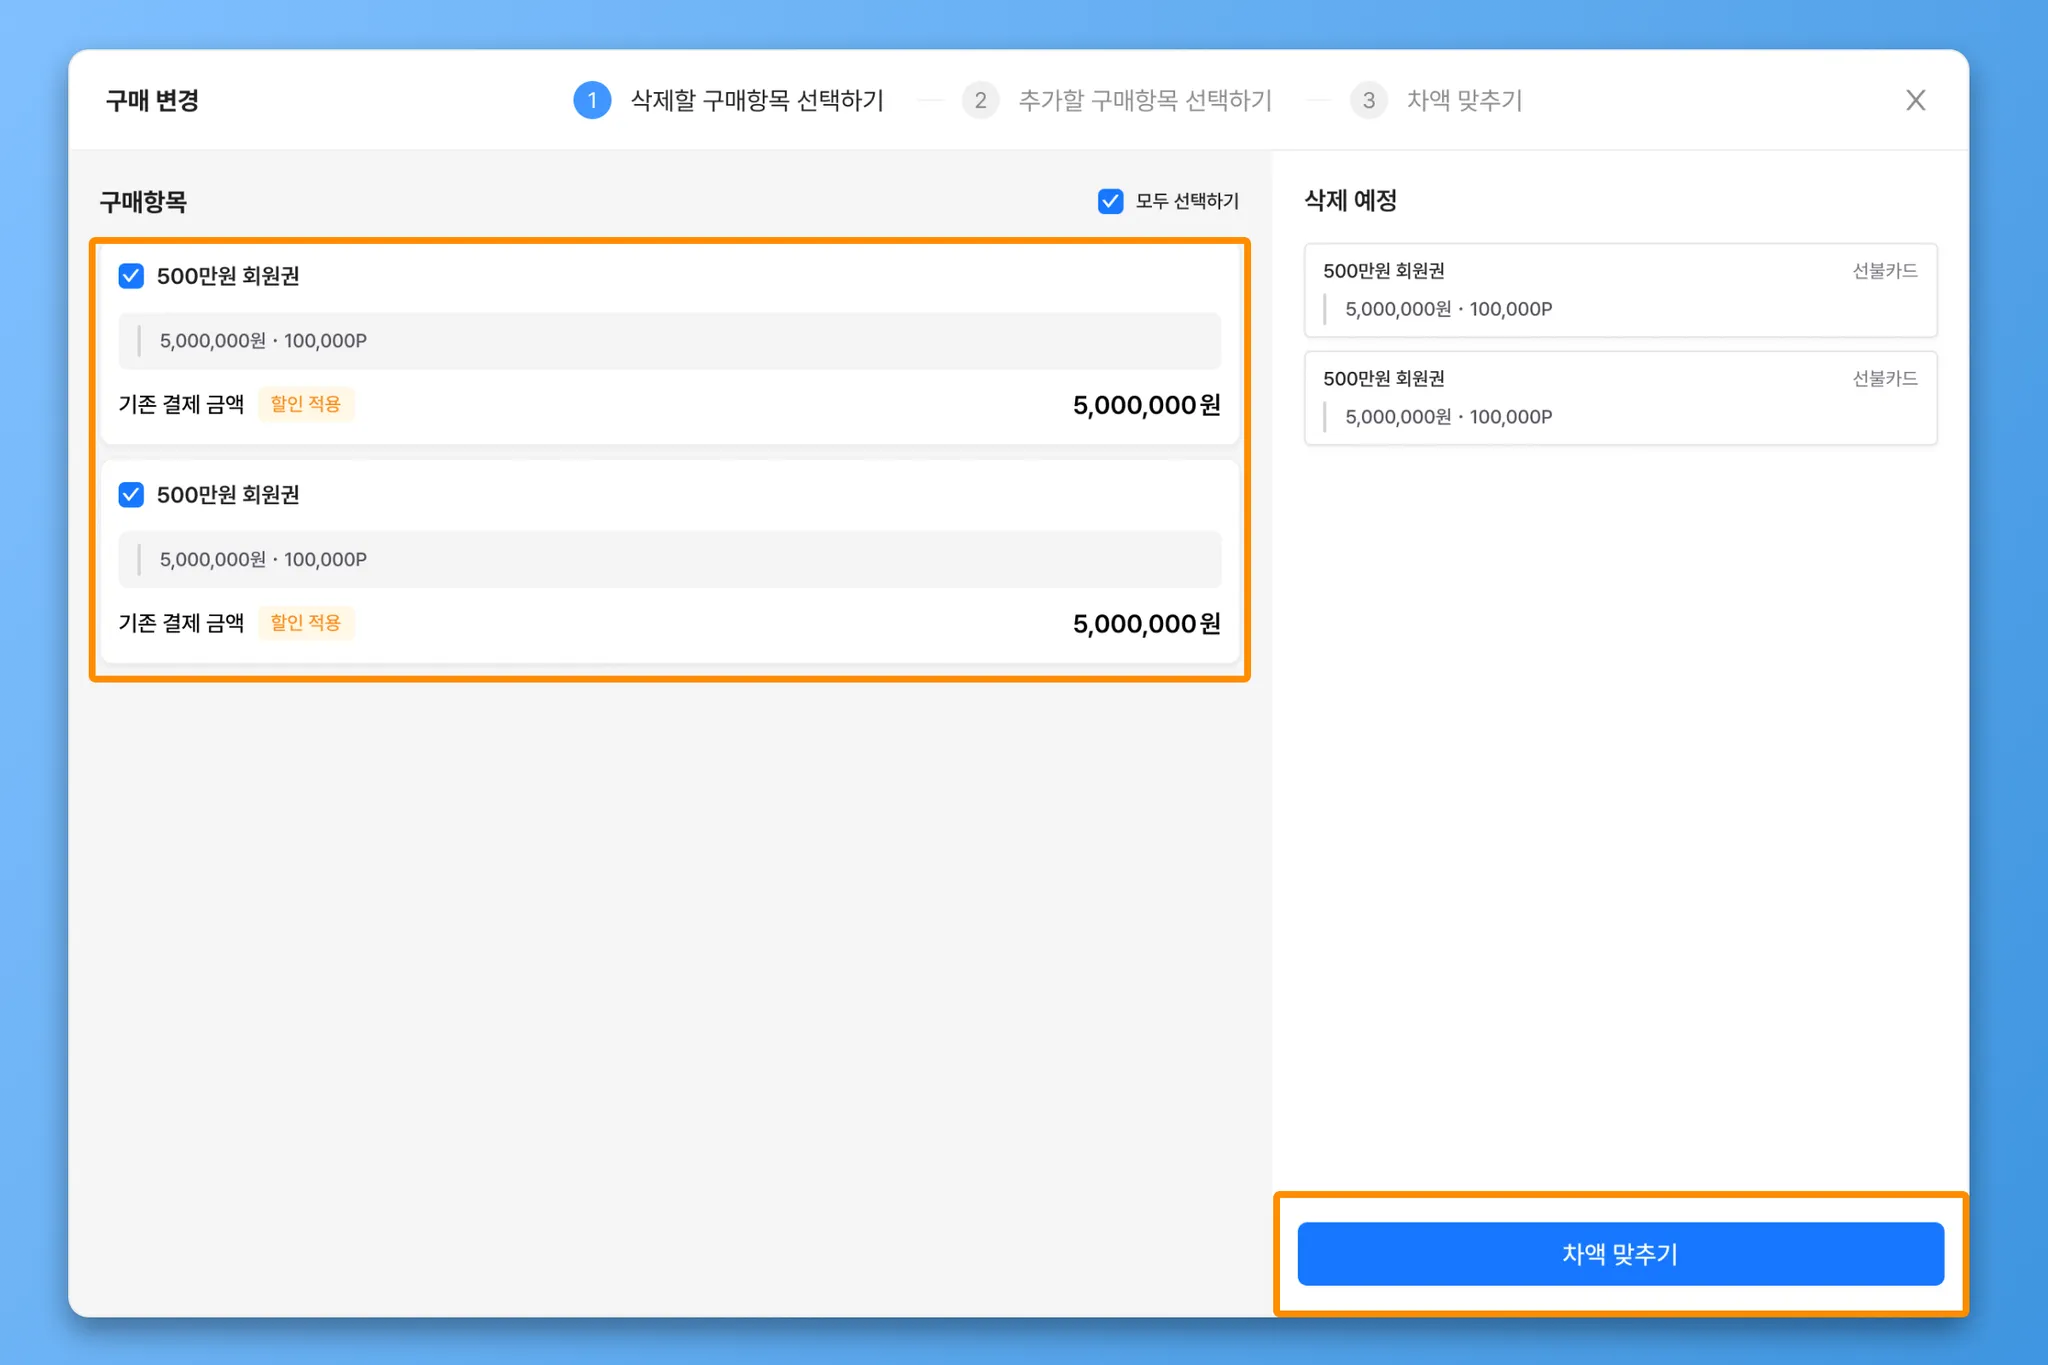Go to 삭제할 구매항목 선택하기 step
This screenshot has height=1365, width=2048.
point(757,100)
